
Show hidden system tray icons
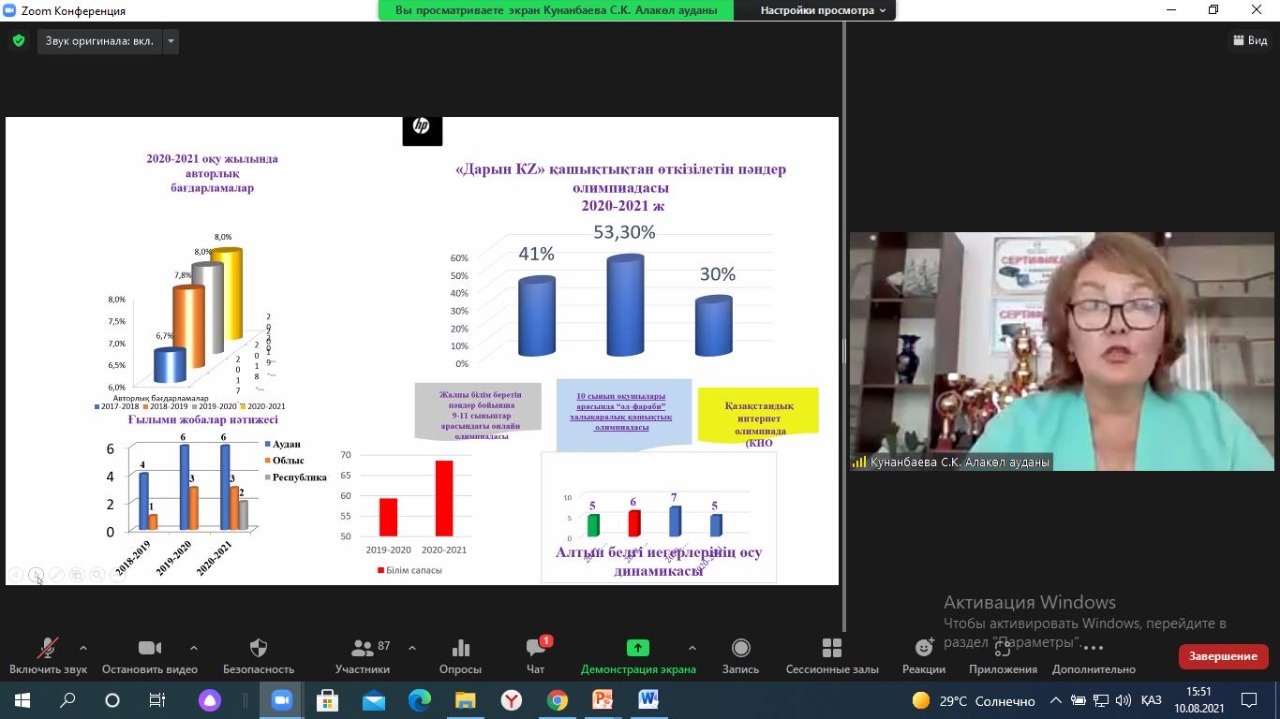[1056, 700]
